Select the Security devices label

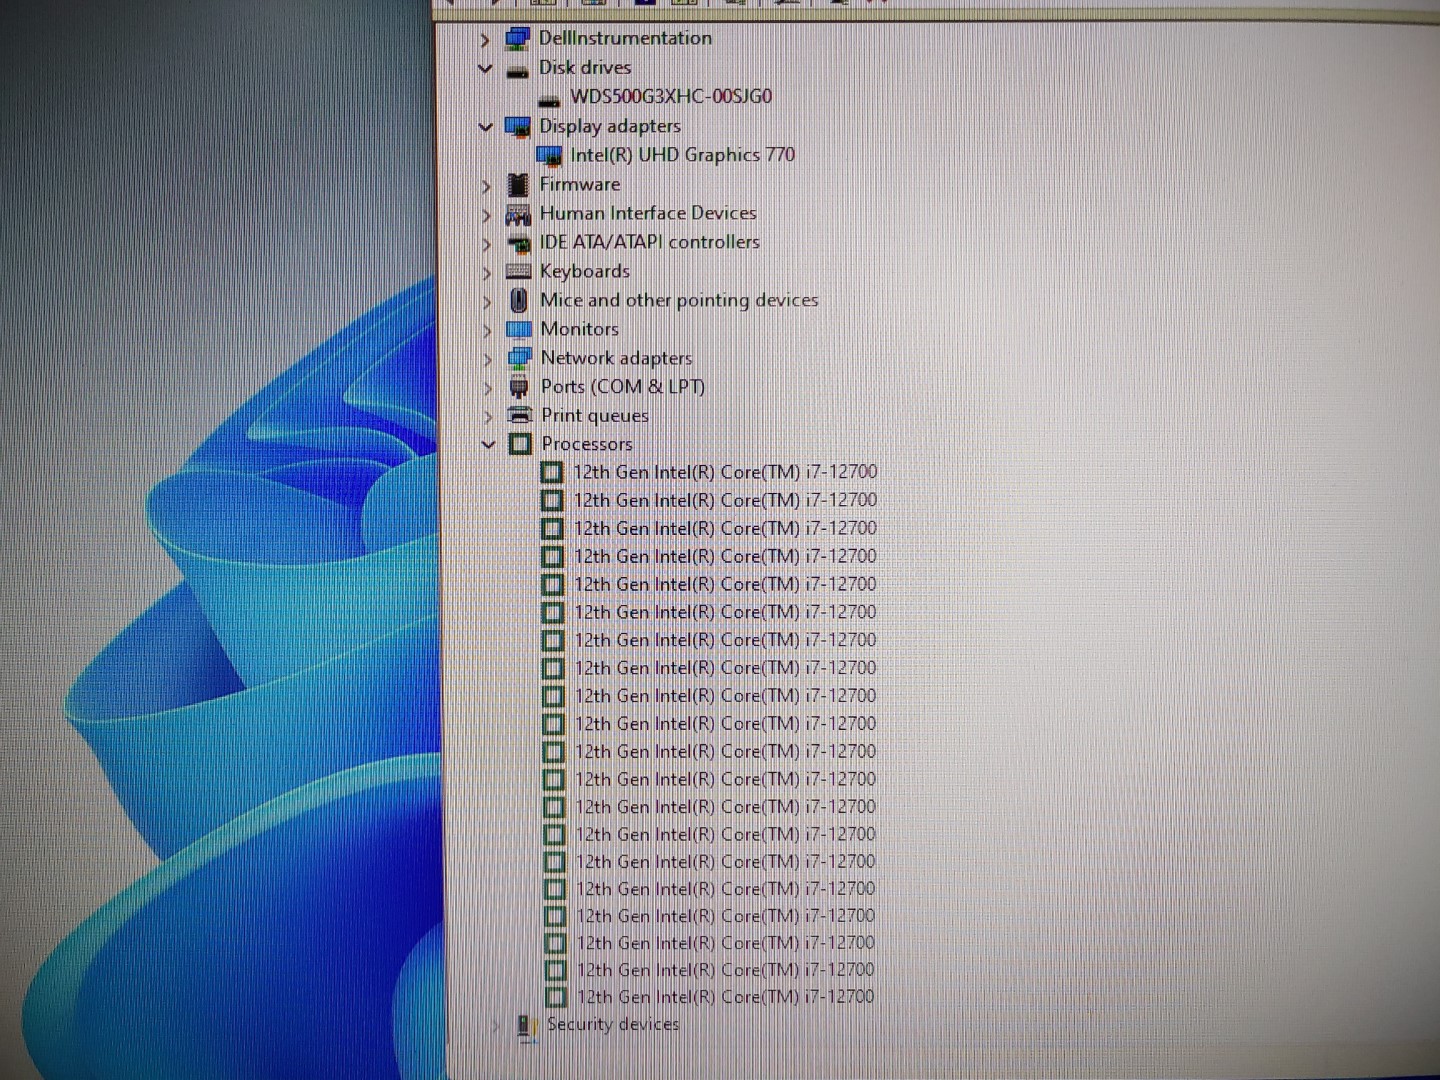tap(613, 1024)
